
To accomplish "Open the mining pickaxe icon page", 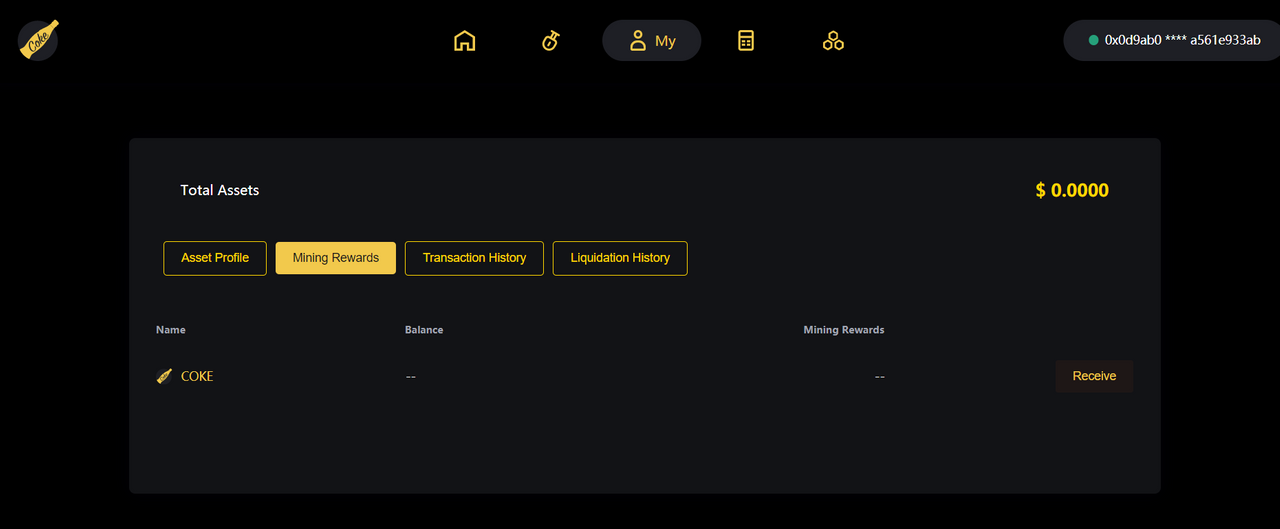I will pos(550,41).
